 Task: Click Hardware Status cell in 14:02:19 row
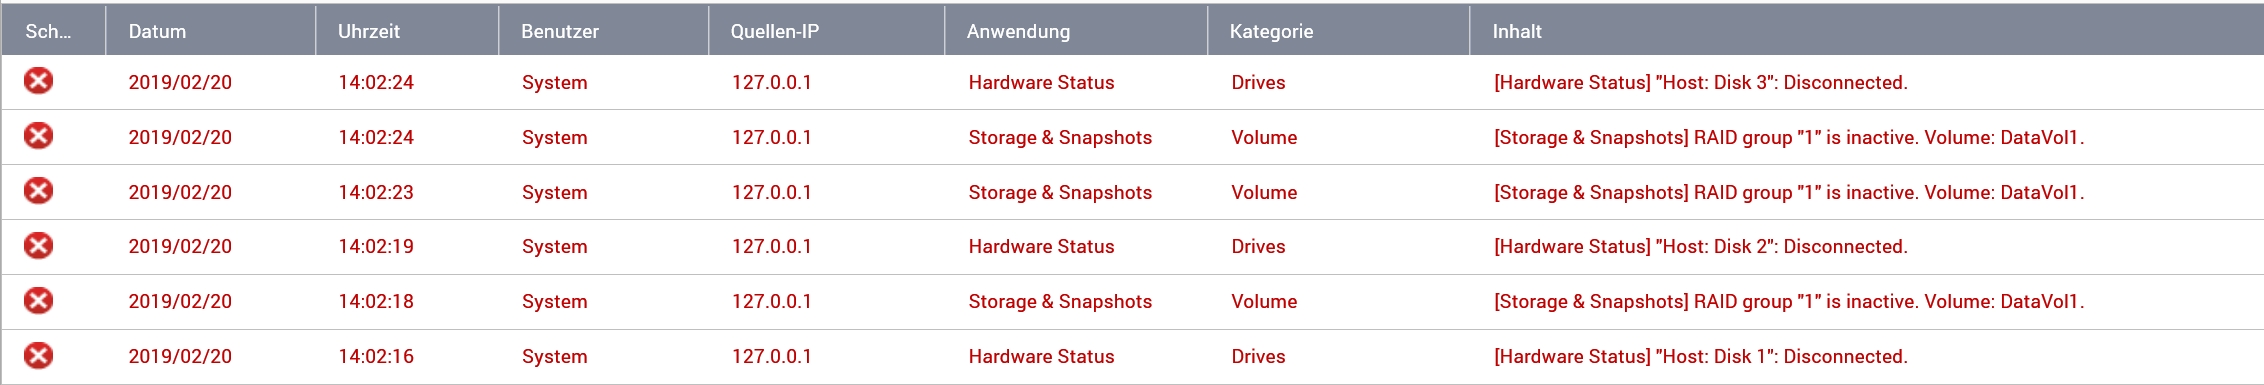[x=1041, y=246]
